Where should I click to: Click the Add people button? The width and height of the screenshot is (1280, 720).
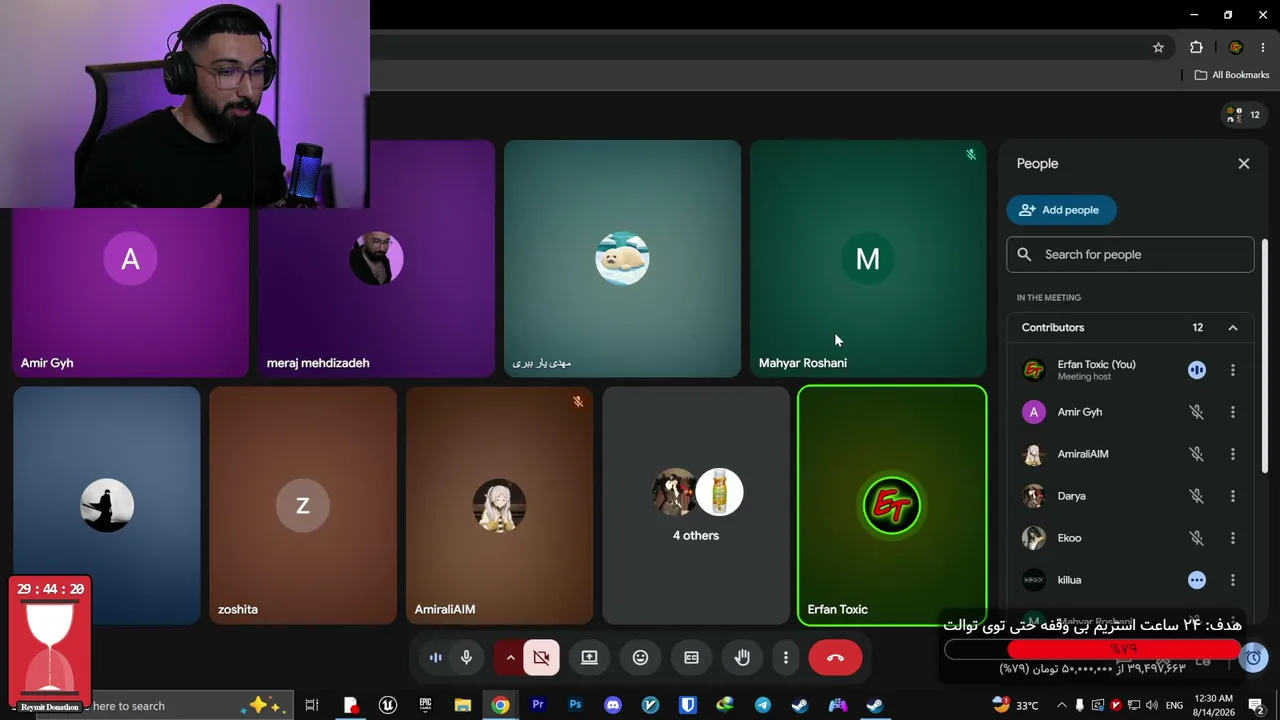tap(1061, 210)
